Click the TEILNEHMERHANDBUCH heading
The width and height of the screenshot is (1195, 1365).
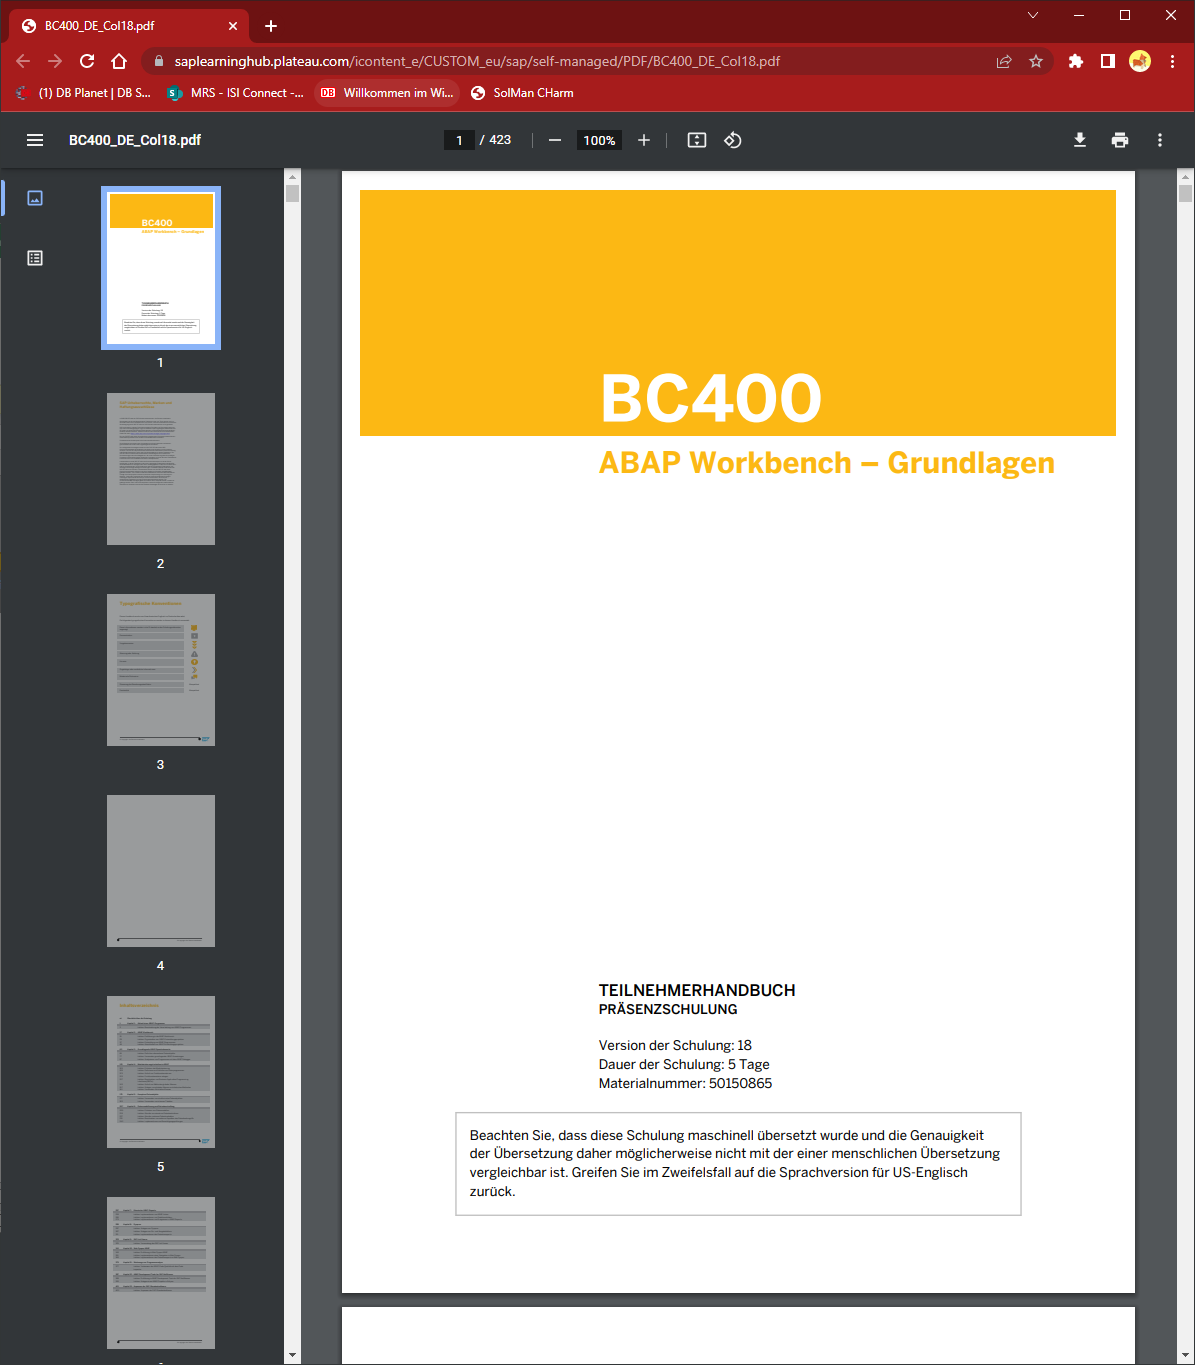[697, 990]
